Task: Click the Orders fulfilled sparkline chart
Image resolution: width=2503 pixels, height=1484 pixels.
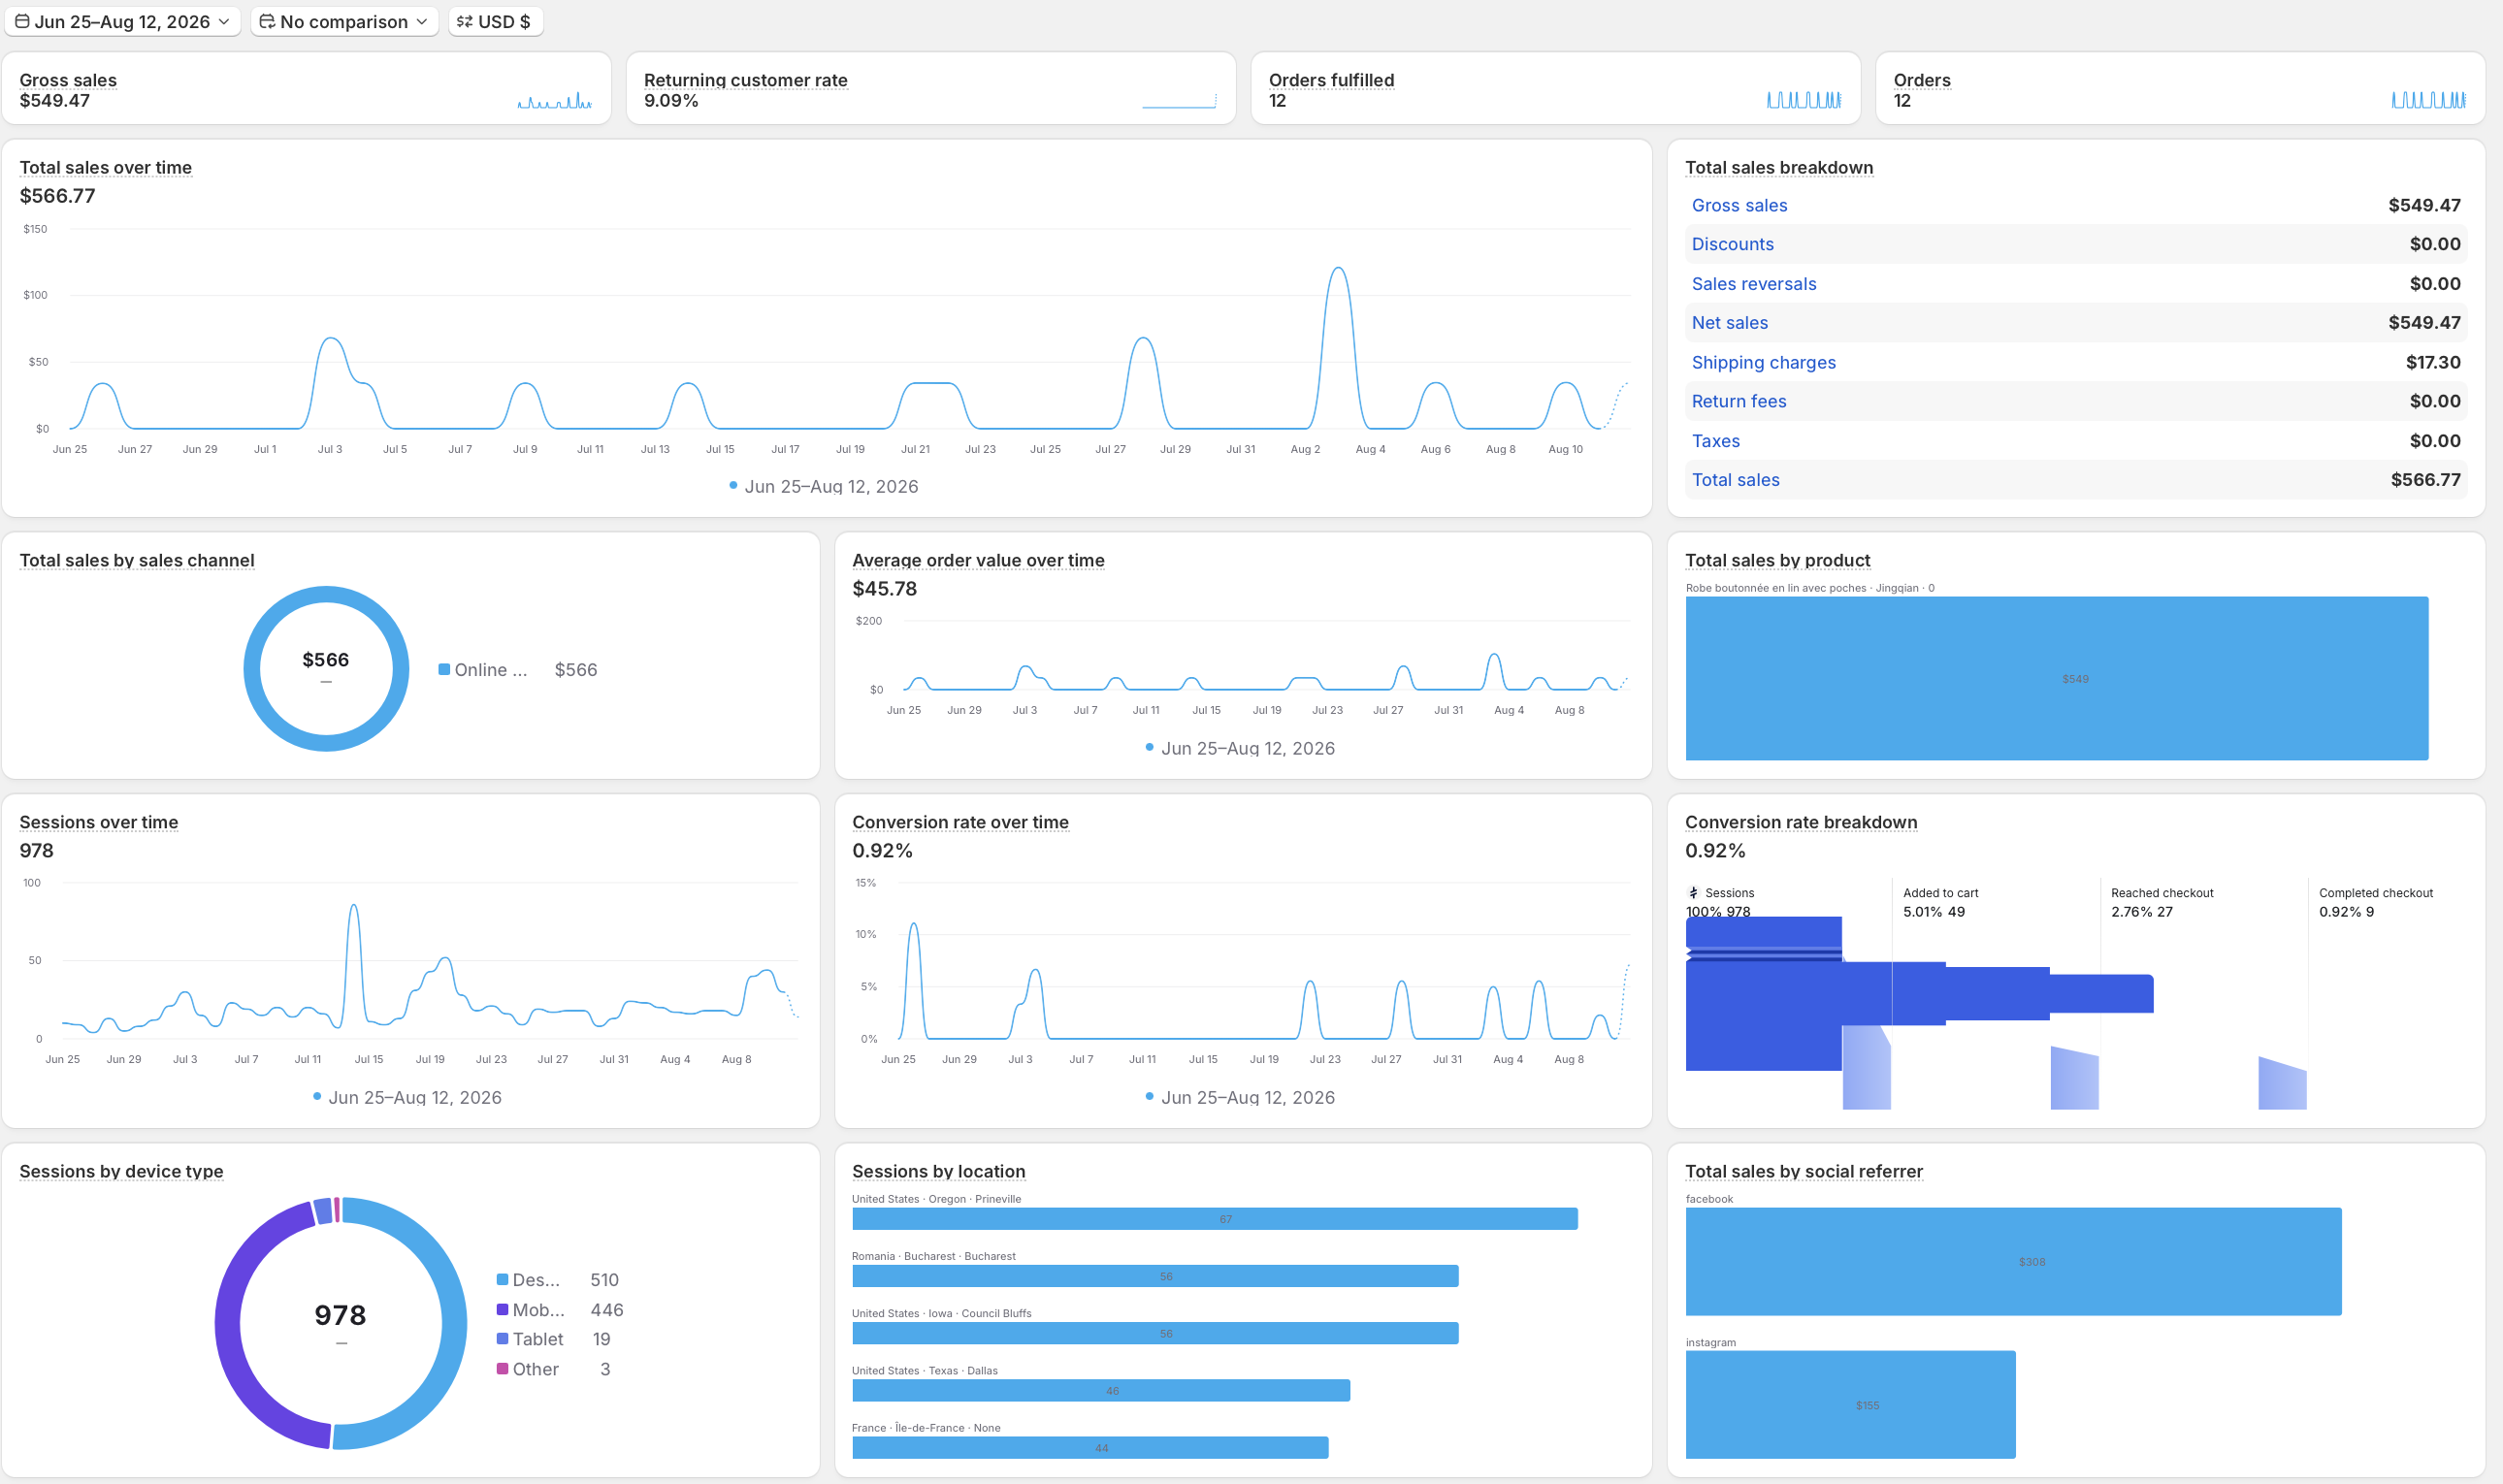Action: point(1804,100)
